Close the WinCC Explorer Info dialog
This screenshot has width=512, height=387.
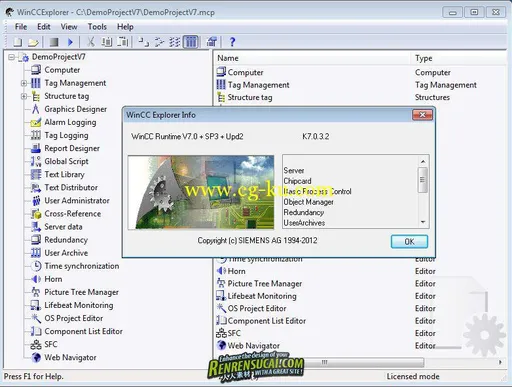pos(422,115)
